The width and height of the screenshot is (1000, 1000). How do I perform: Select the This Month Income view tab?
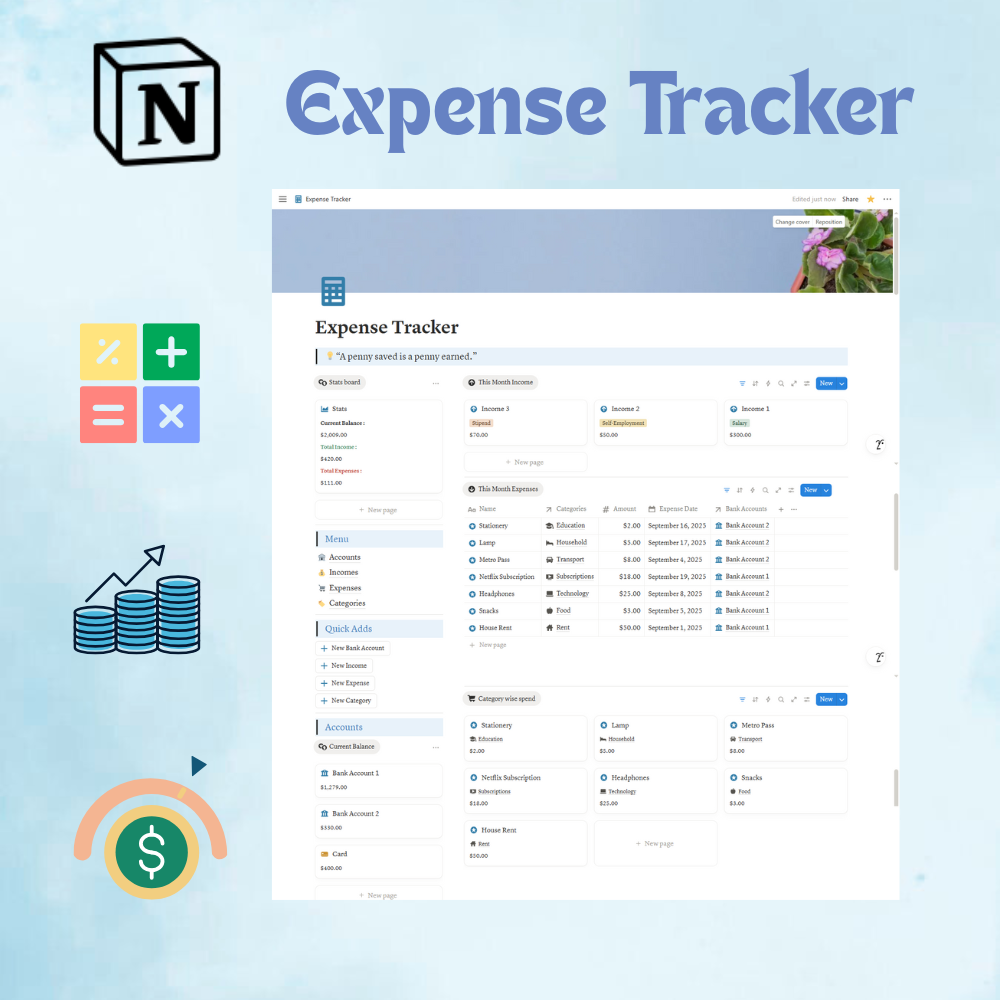click(501, 383)
